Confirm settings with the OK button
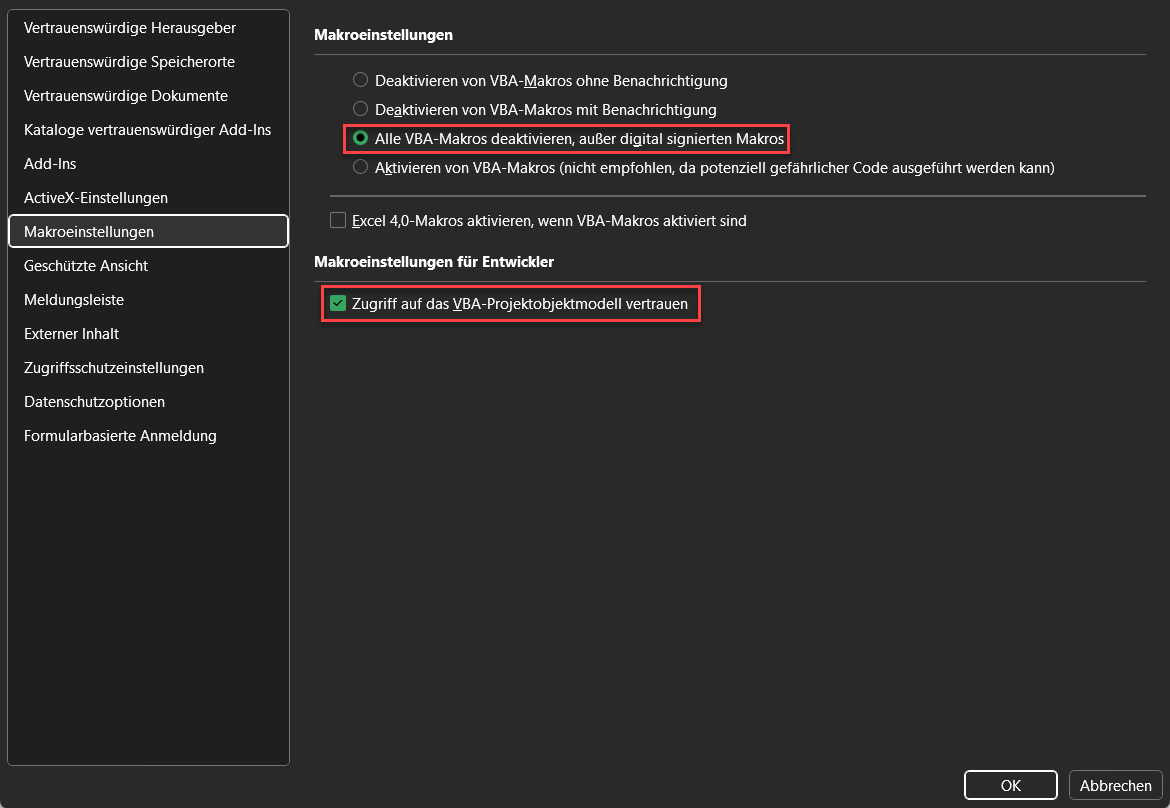 pyautogui.click(x=1010, y=785)
